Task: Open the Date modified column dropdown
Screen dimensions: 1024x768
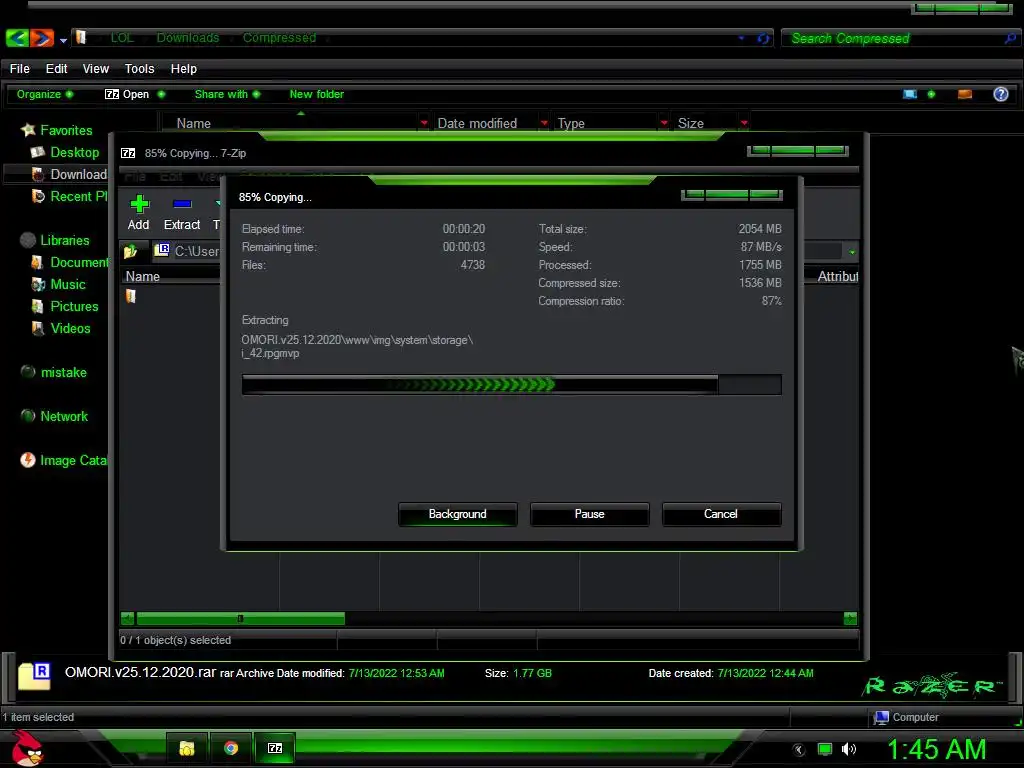Action: click(544, 123)
